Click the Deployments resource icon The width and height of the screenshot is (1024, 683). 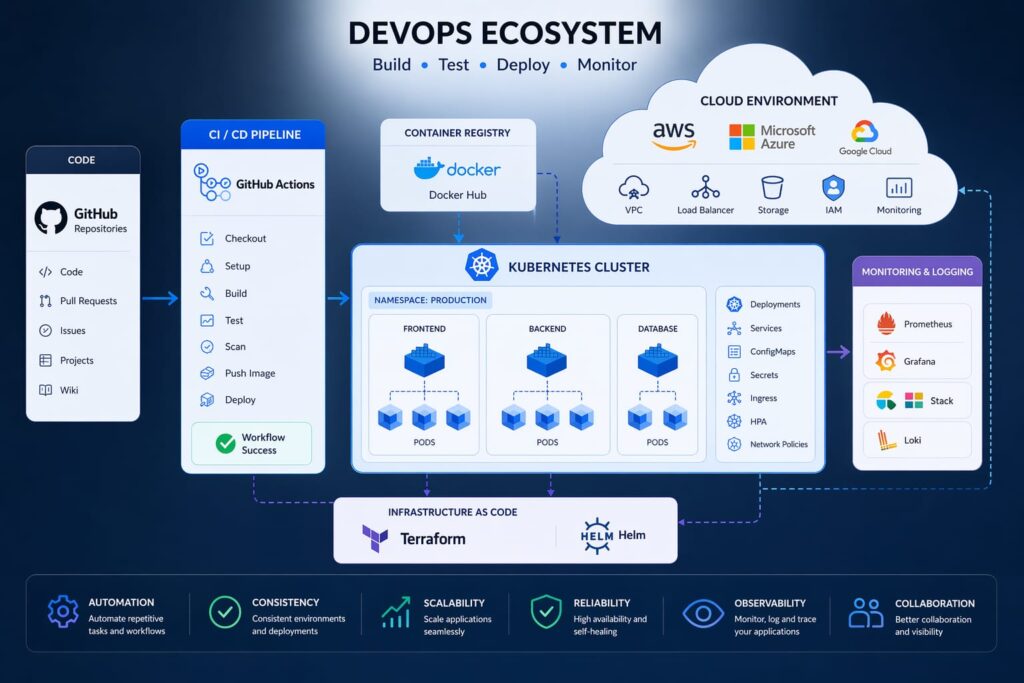[734, 304]
